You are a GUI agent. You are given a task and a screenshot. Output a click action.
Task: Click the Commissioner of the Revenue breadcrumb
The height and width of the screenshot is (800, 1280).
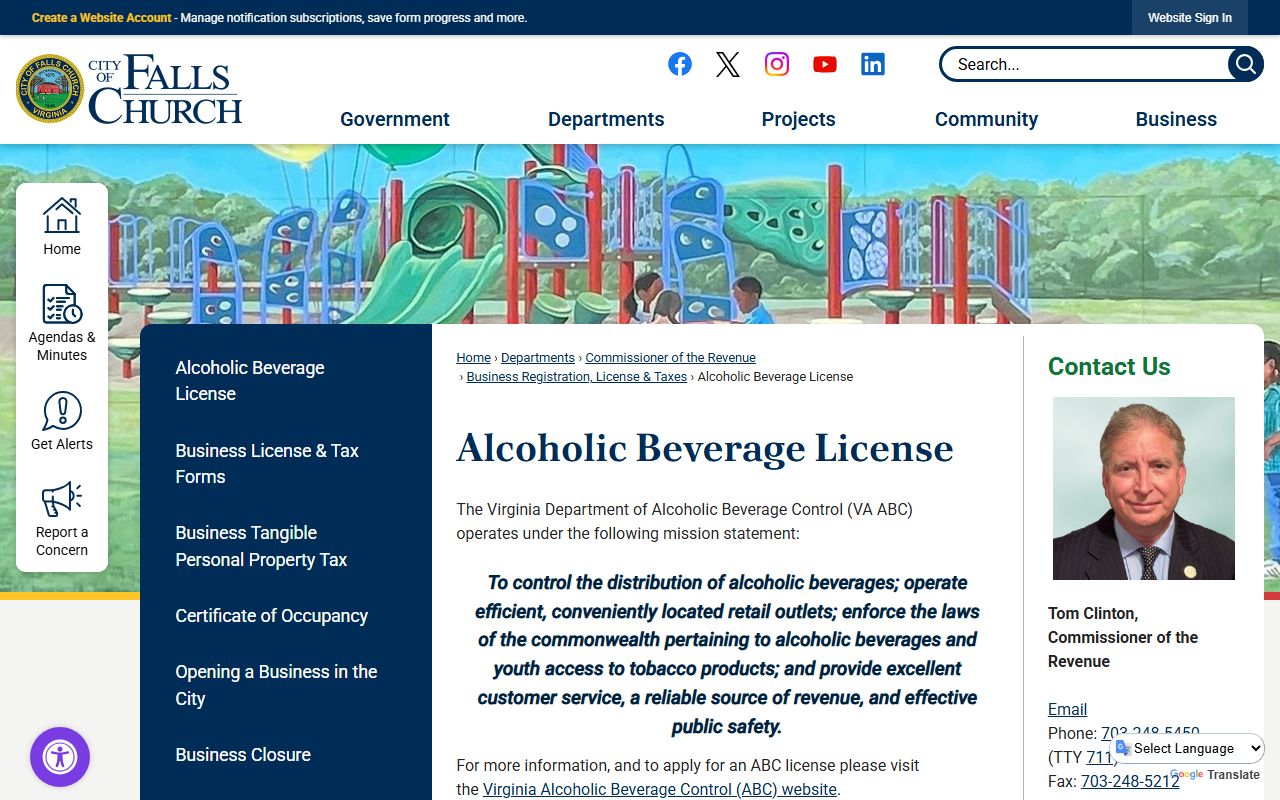click(670, 357)
